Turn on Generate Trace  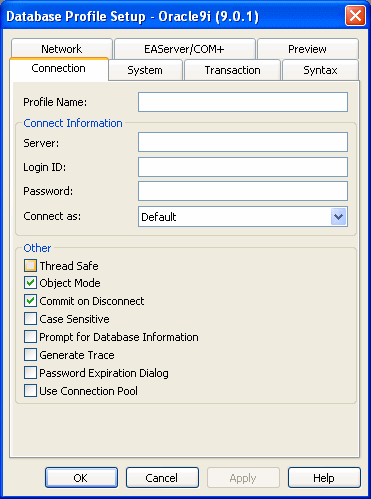30,355
